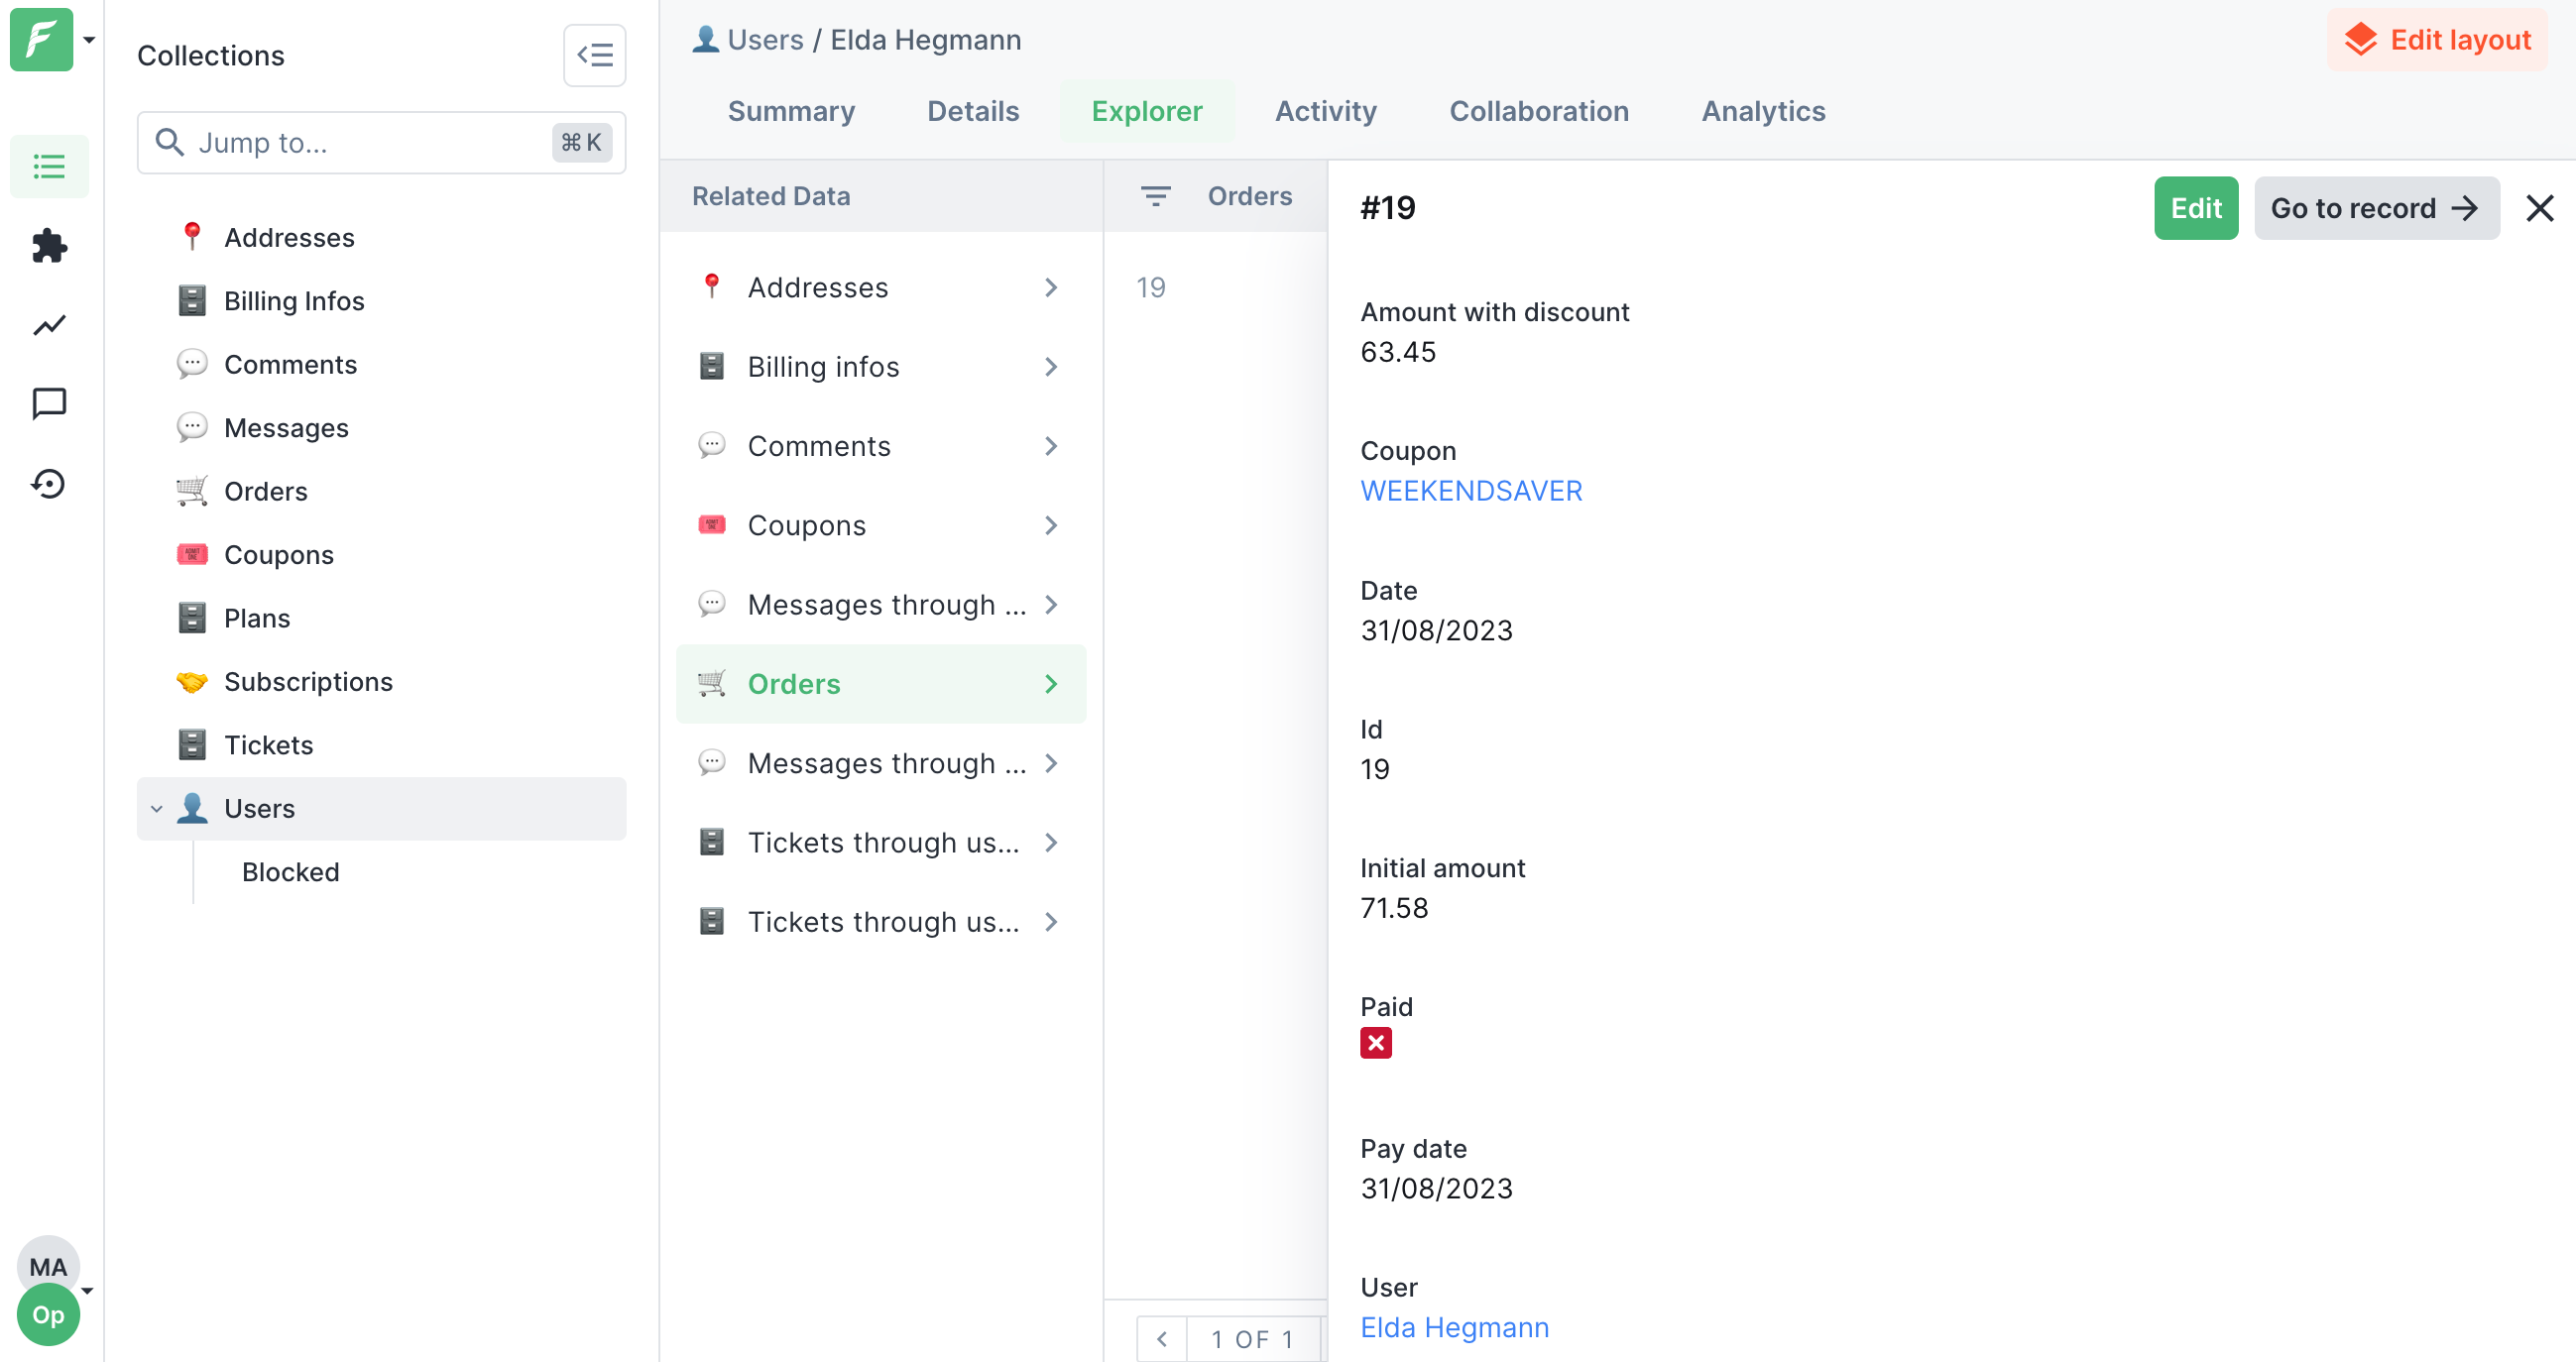Expand the project dropdown arrow near logo
The width and height of the screenshot is (2576, 1362).
click(89, 40)
